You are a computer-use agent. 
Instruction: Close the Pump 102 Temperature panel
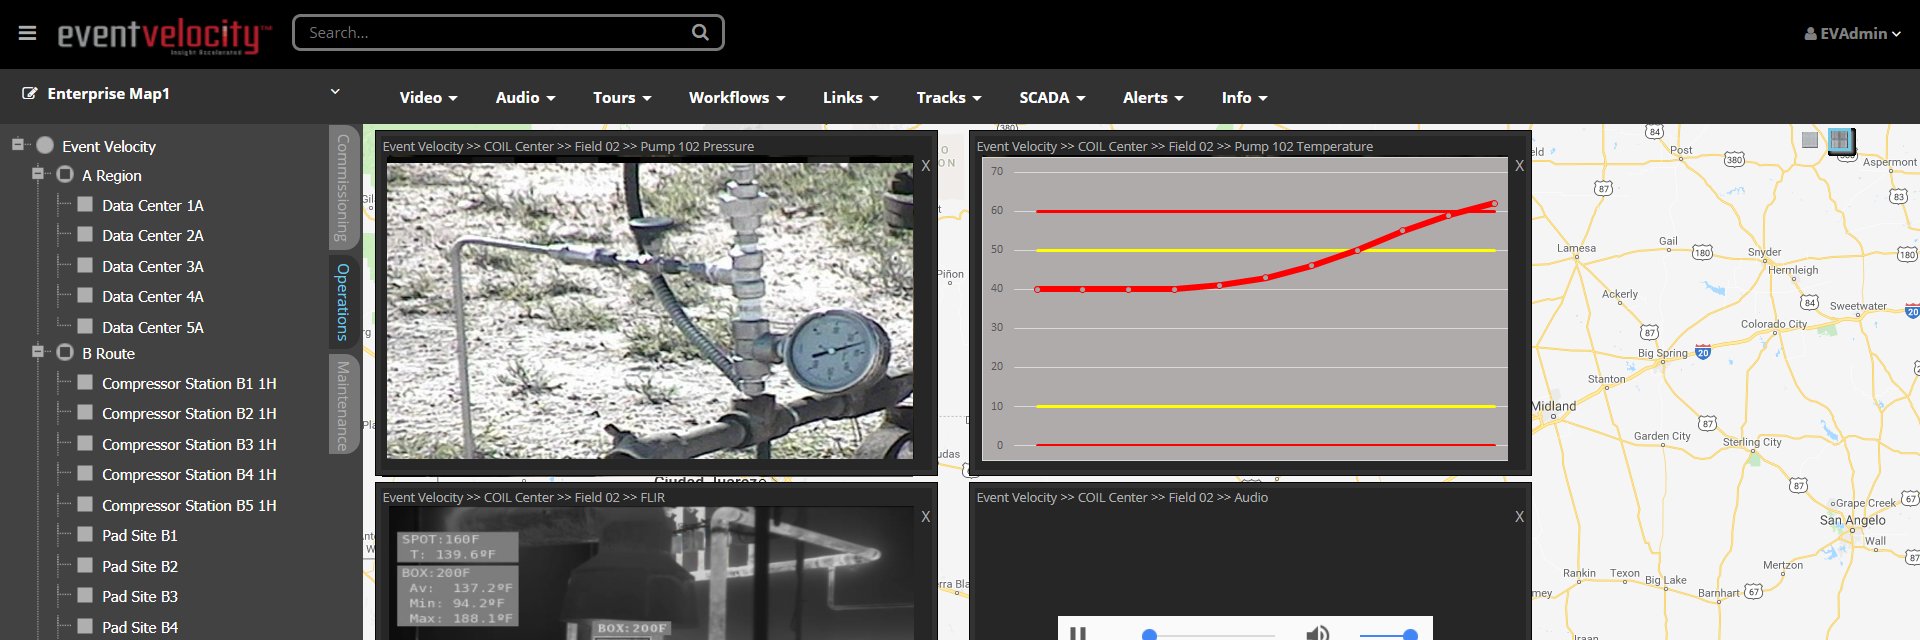pos(1519,166)
